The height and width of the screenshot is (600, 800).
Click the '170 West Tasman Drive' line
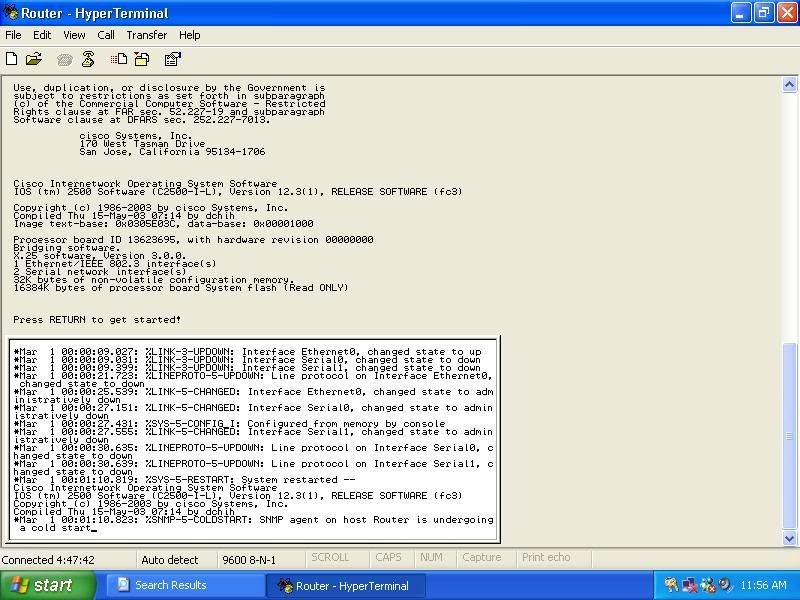point(142,144)
